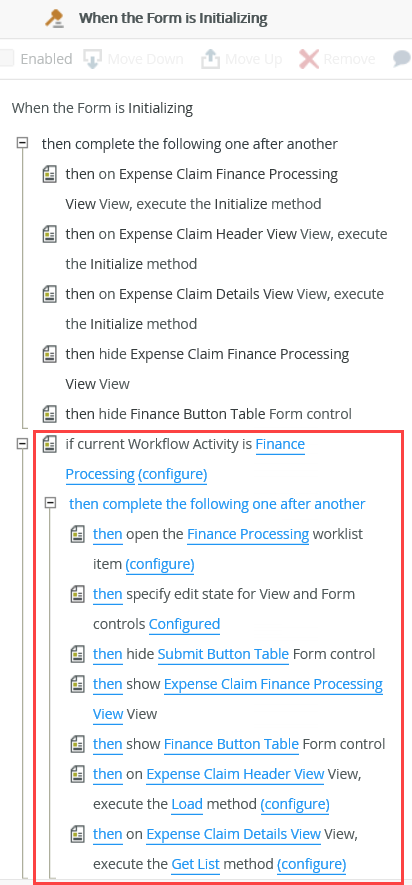Click the red Remove X icon

[x=309, y=59]
